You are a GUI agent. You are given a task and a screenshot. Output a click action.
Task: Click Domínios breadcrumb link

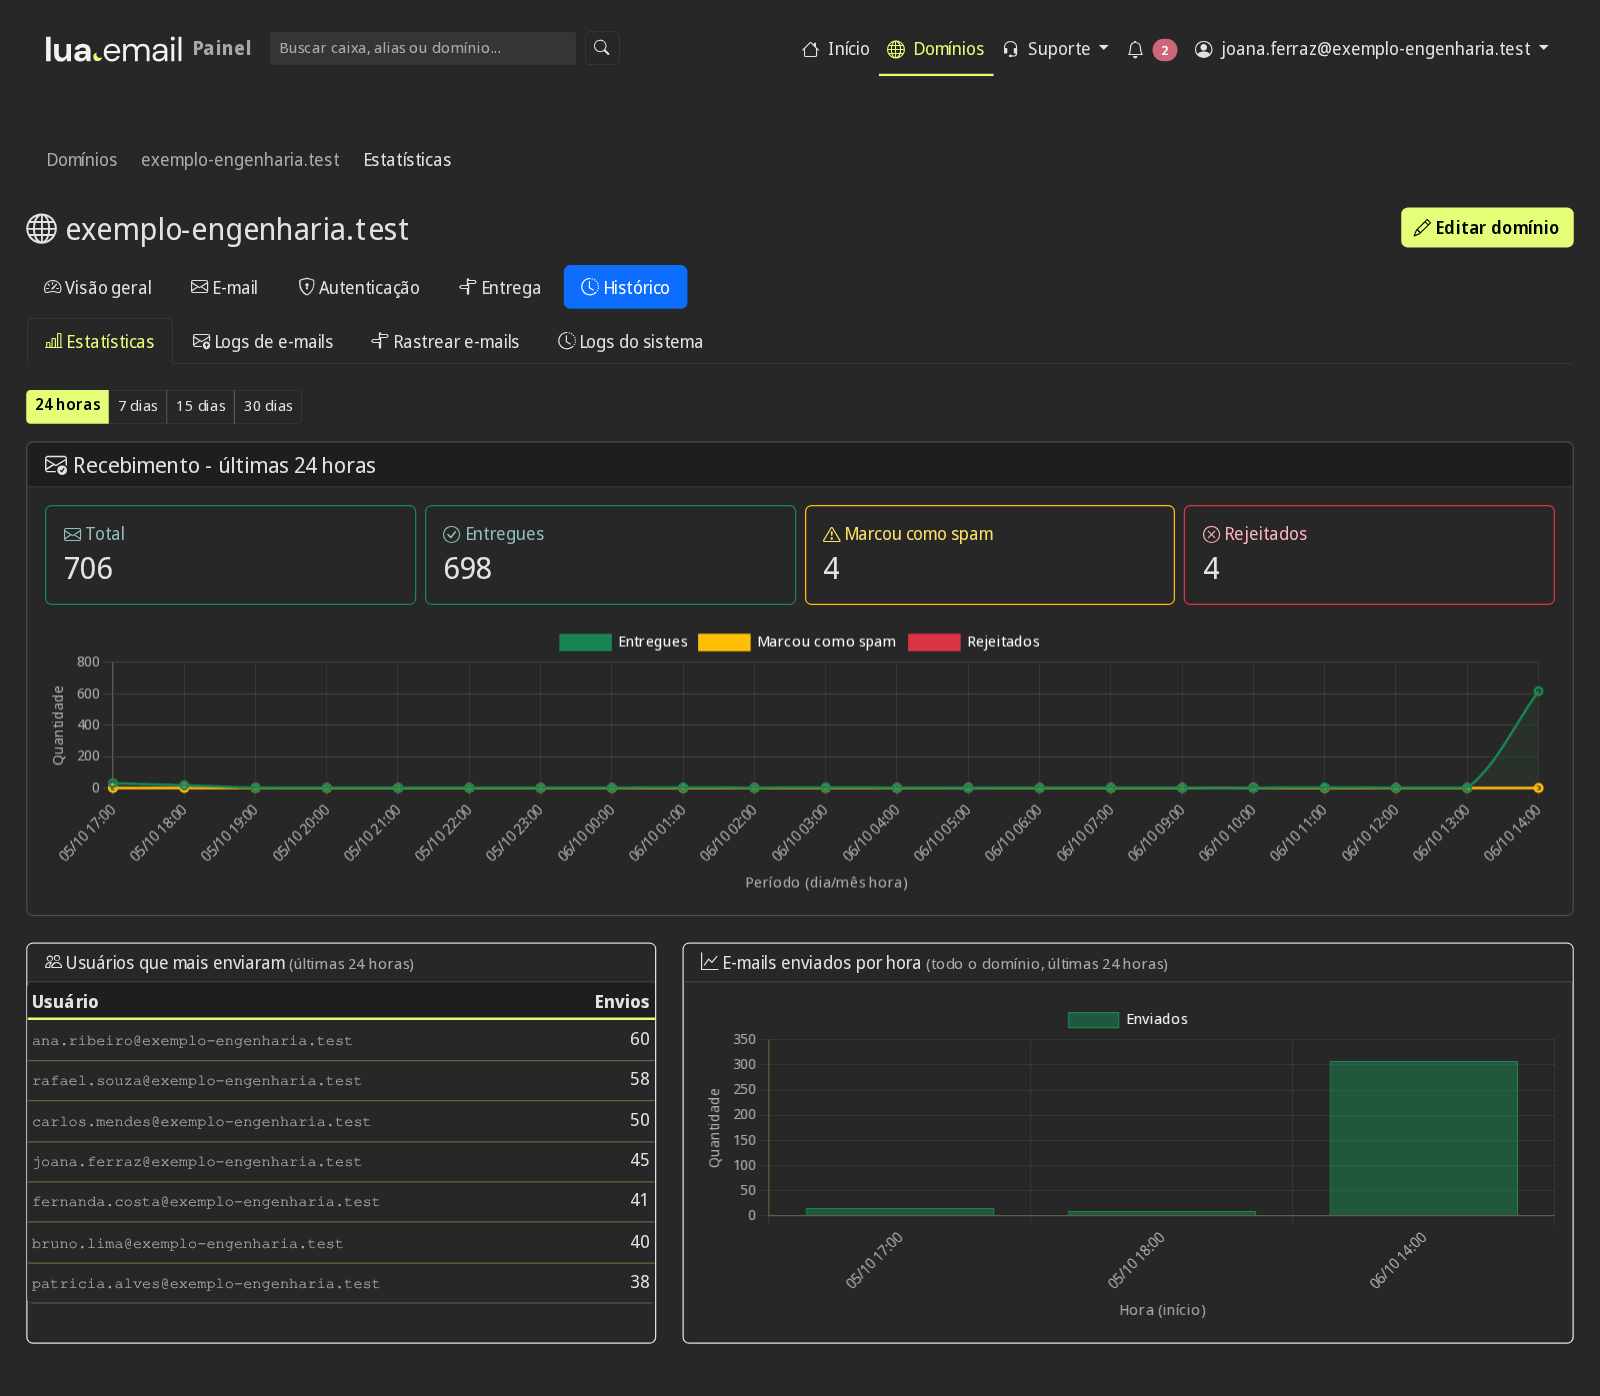pos(82,160)
